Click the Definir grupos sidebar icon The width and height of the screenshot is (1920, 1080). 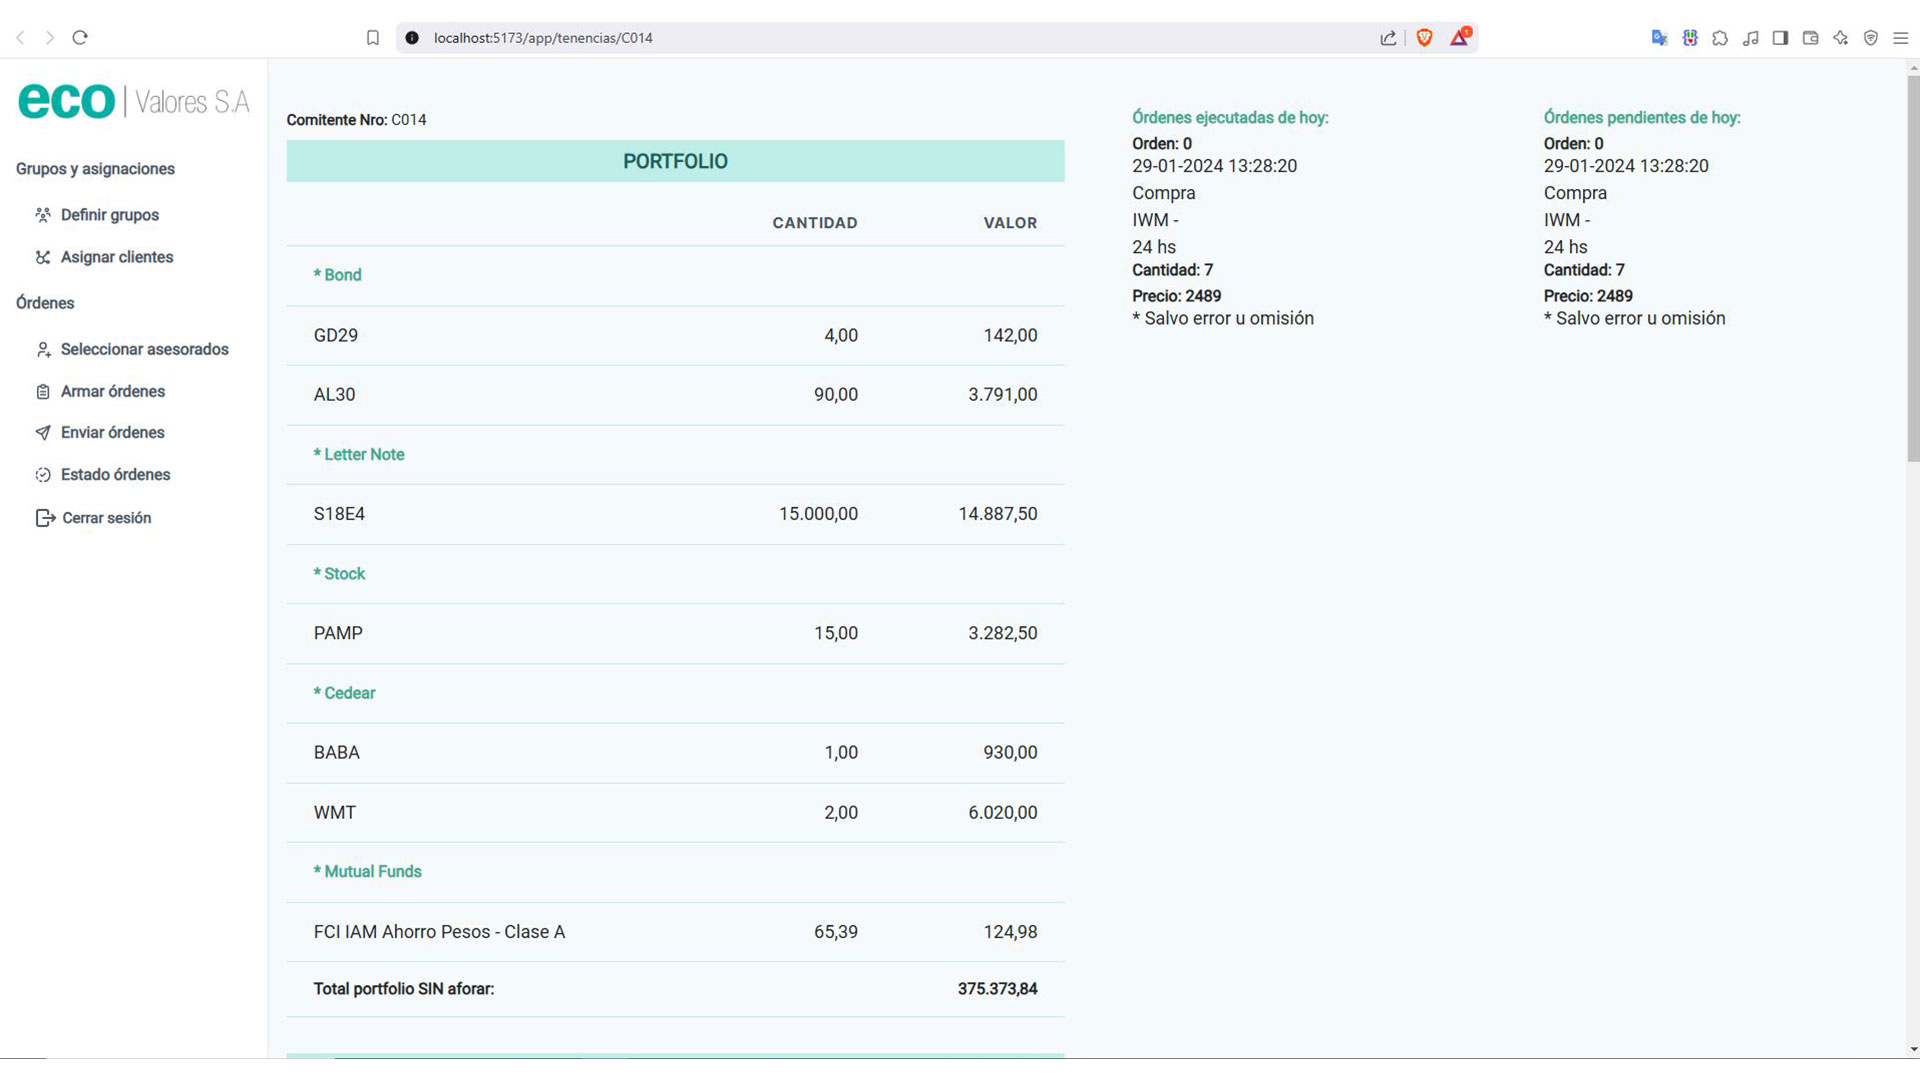[x=43, y=215]
